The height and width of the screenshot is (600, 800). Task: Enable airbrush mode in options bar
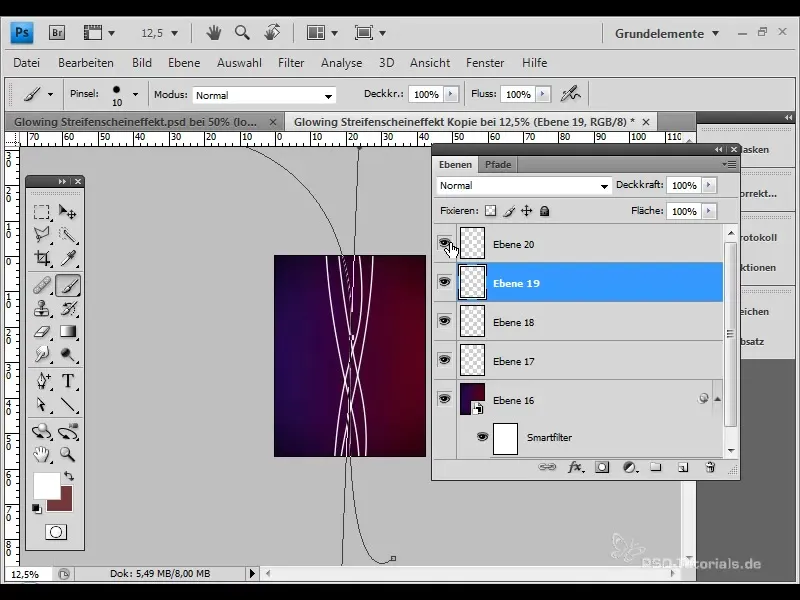click(570, 94)
